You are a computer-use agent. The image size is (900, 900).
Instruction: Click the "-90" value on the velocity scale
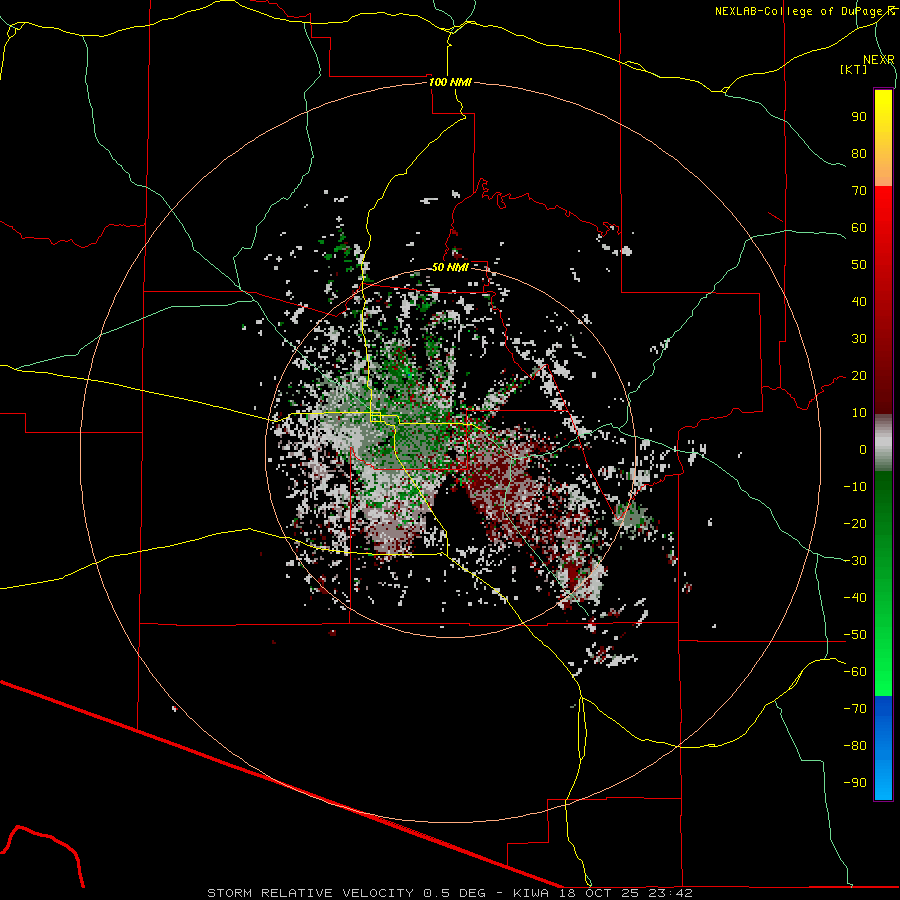tap(855, 783)
